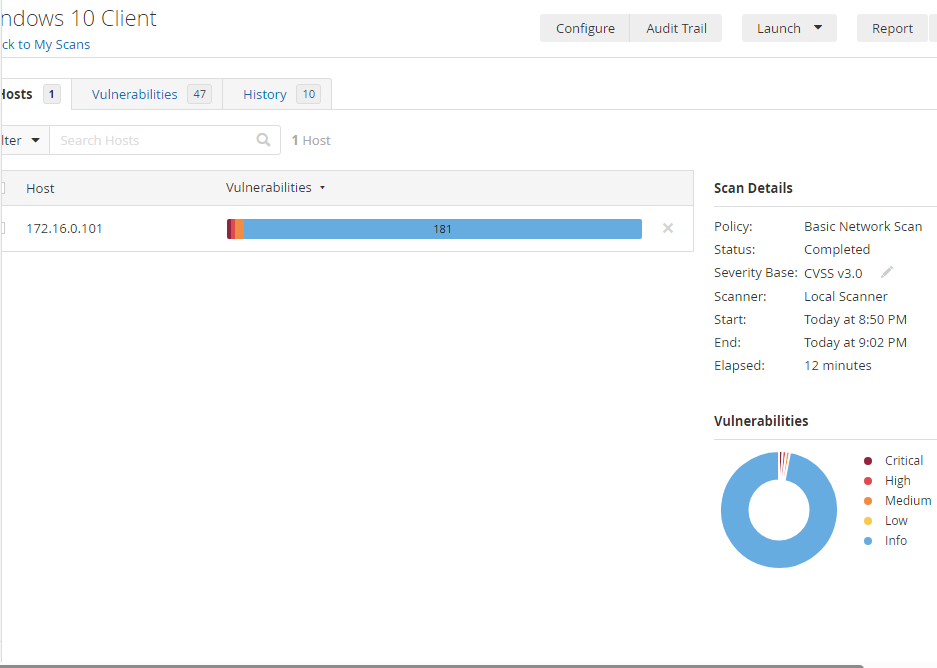The image size is (937, 668).
Task: Click the Host column header
Action: (40, 188)
